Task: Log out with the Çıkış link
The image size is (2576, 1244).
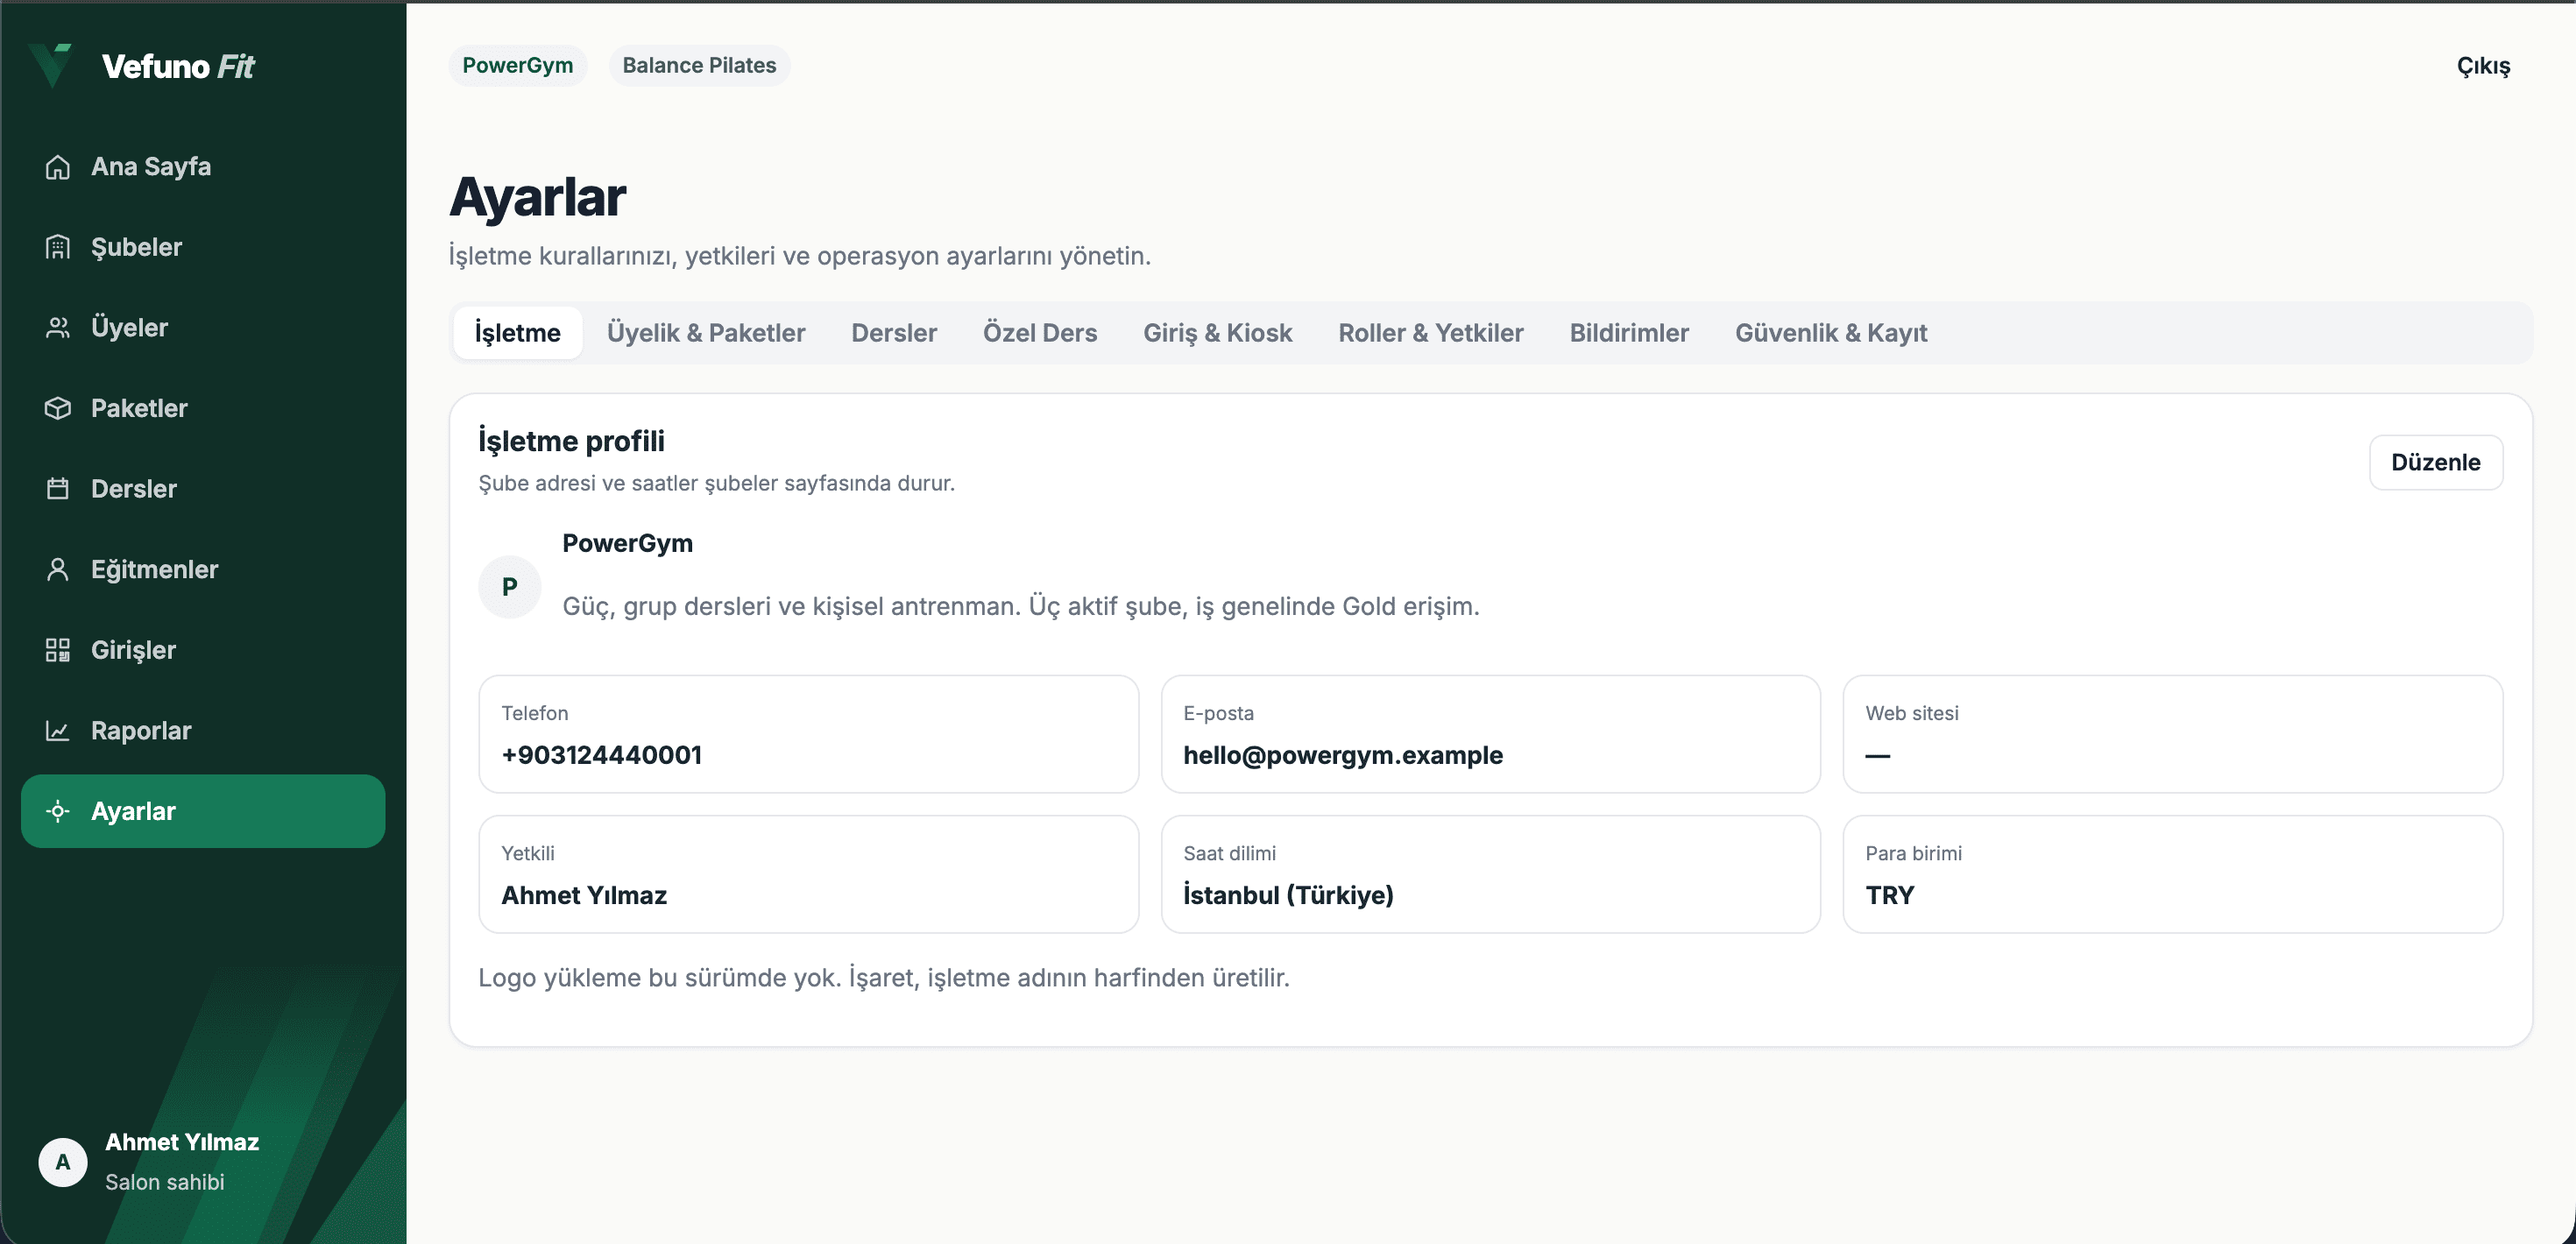Action: [2483, 66]
